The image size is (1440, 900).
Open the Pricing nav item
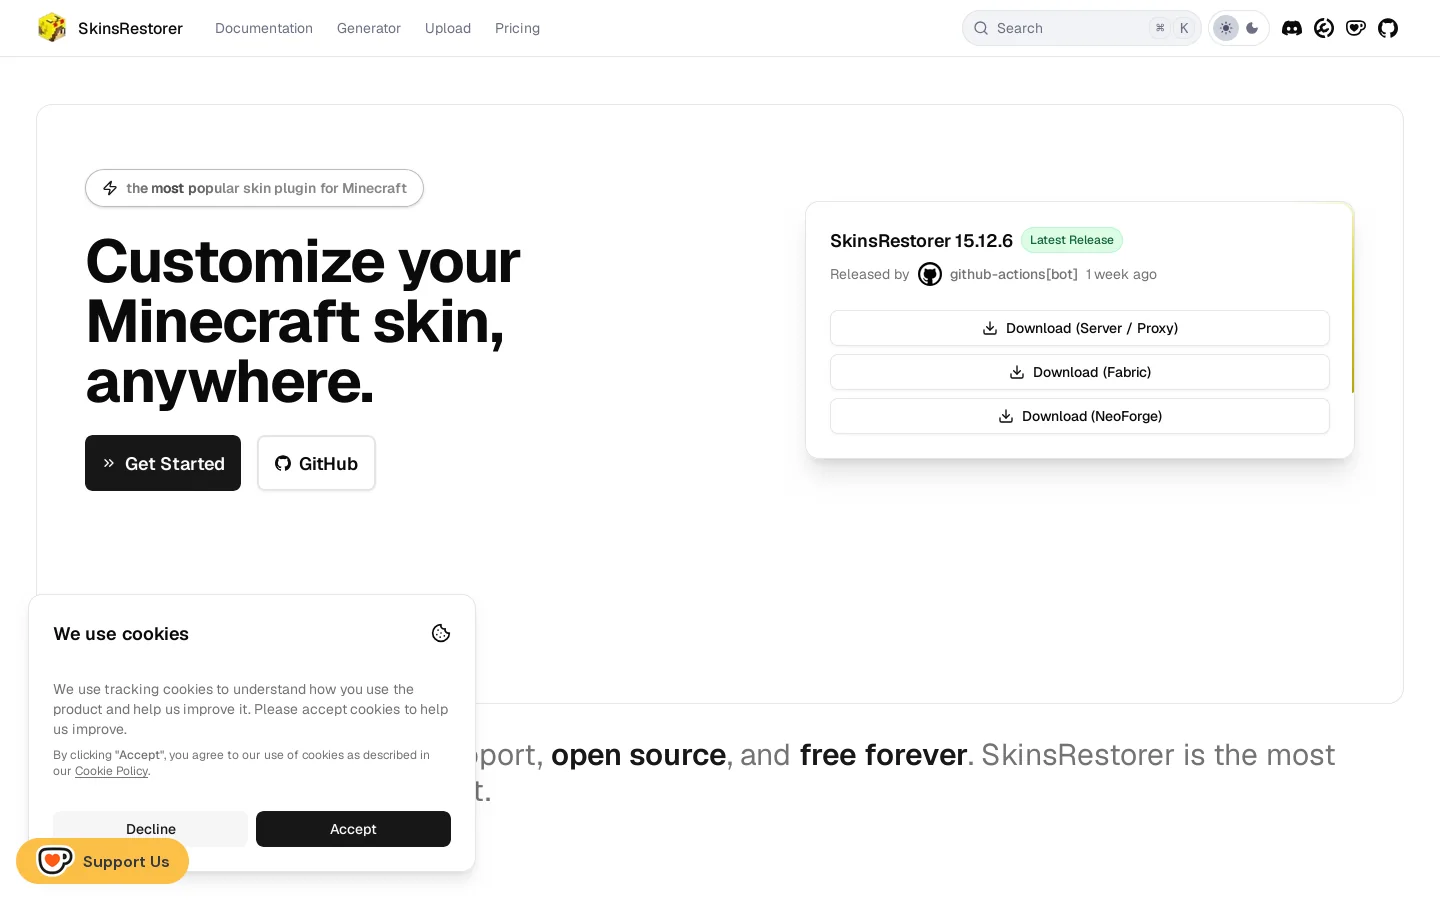517,28
